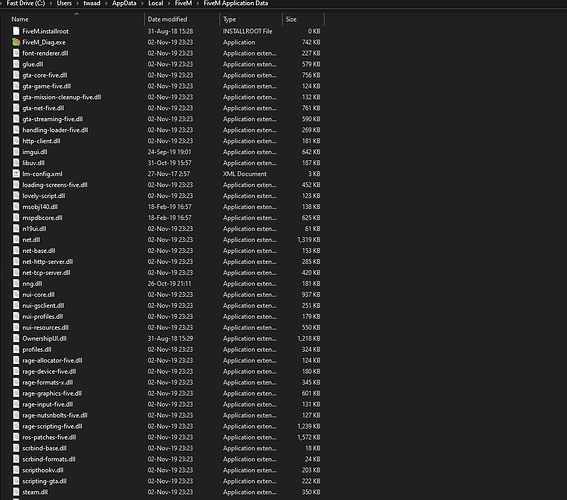
Task: Select the gta-mission-cleanup-five.dll file
Action: tap(62, 97)
